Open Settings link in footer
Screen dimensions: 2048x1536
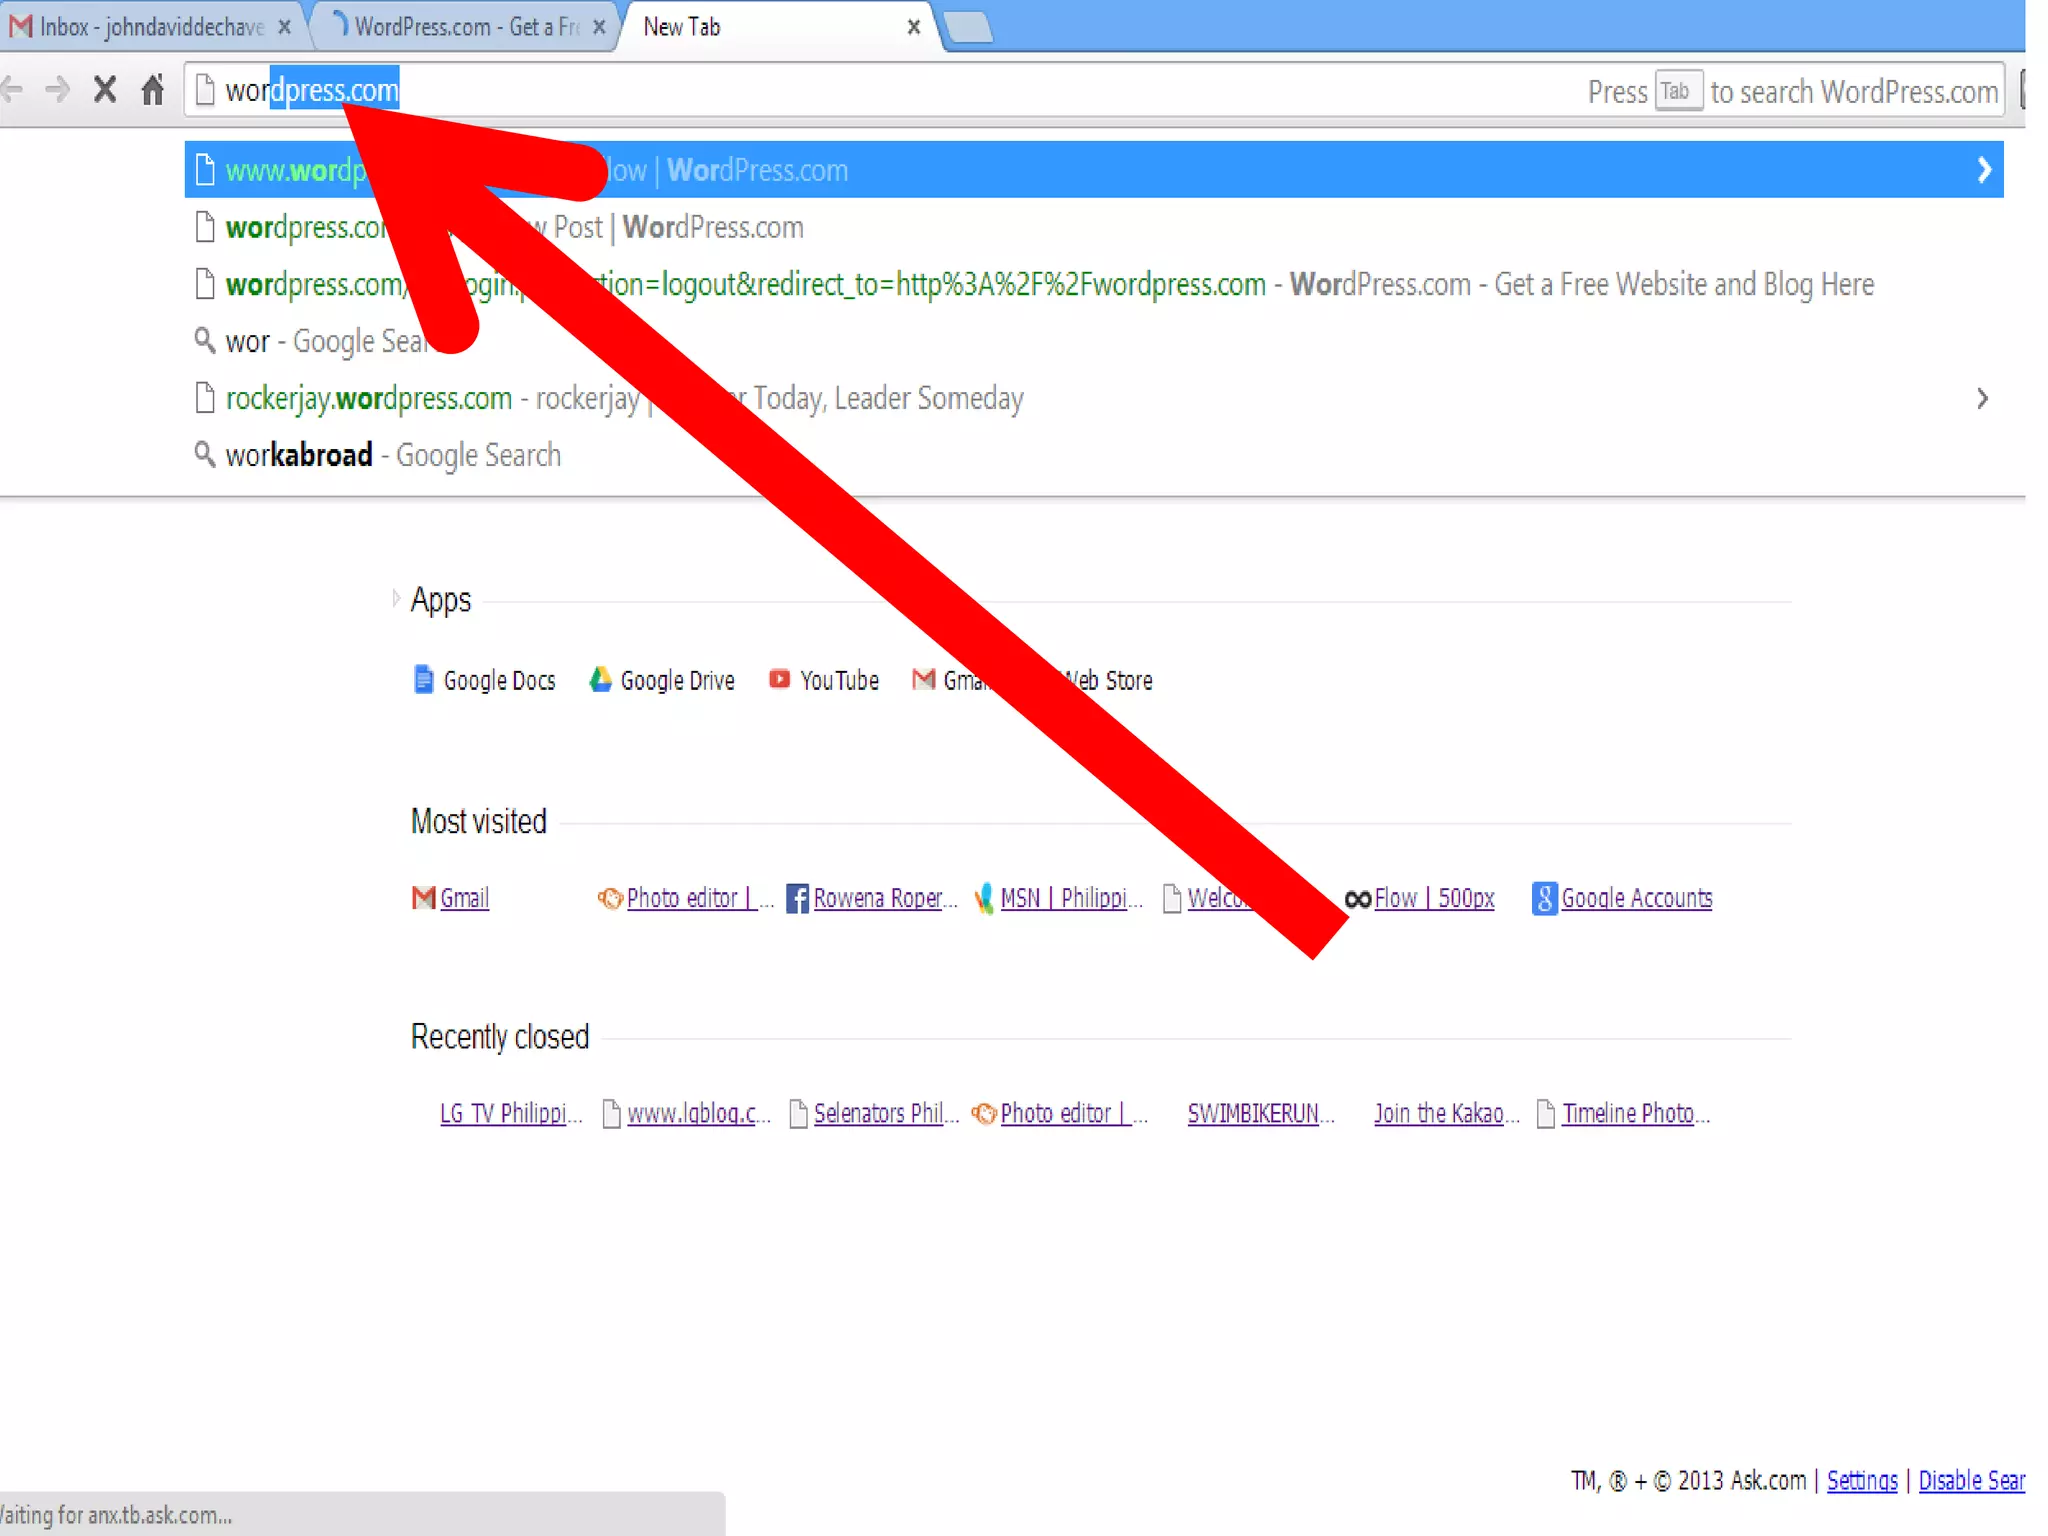point(1861,1480)
